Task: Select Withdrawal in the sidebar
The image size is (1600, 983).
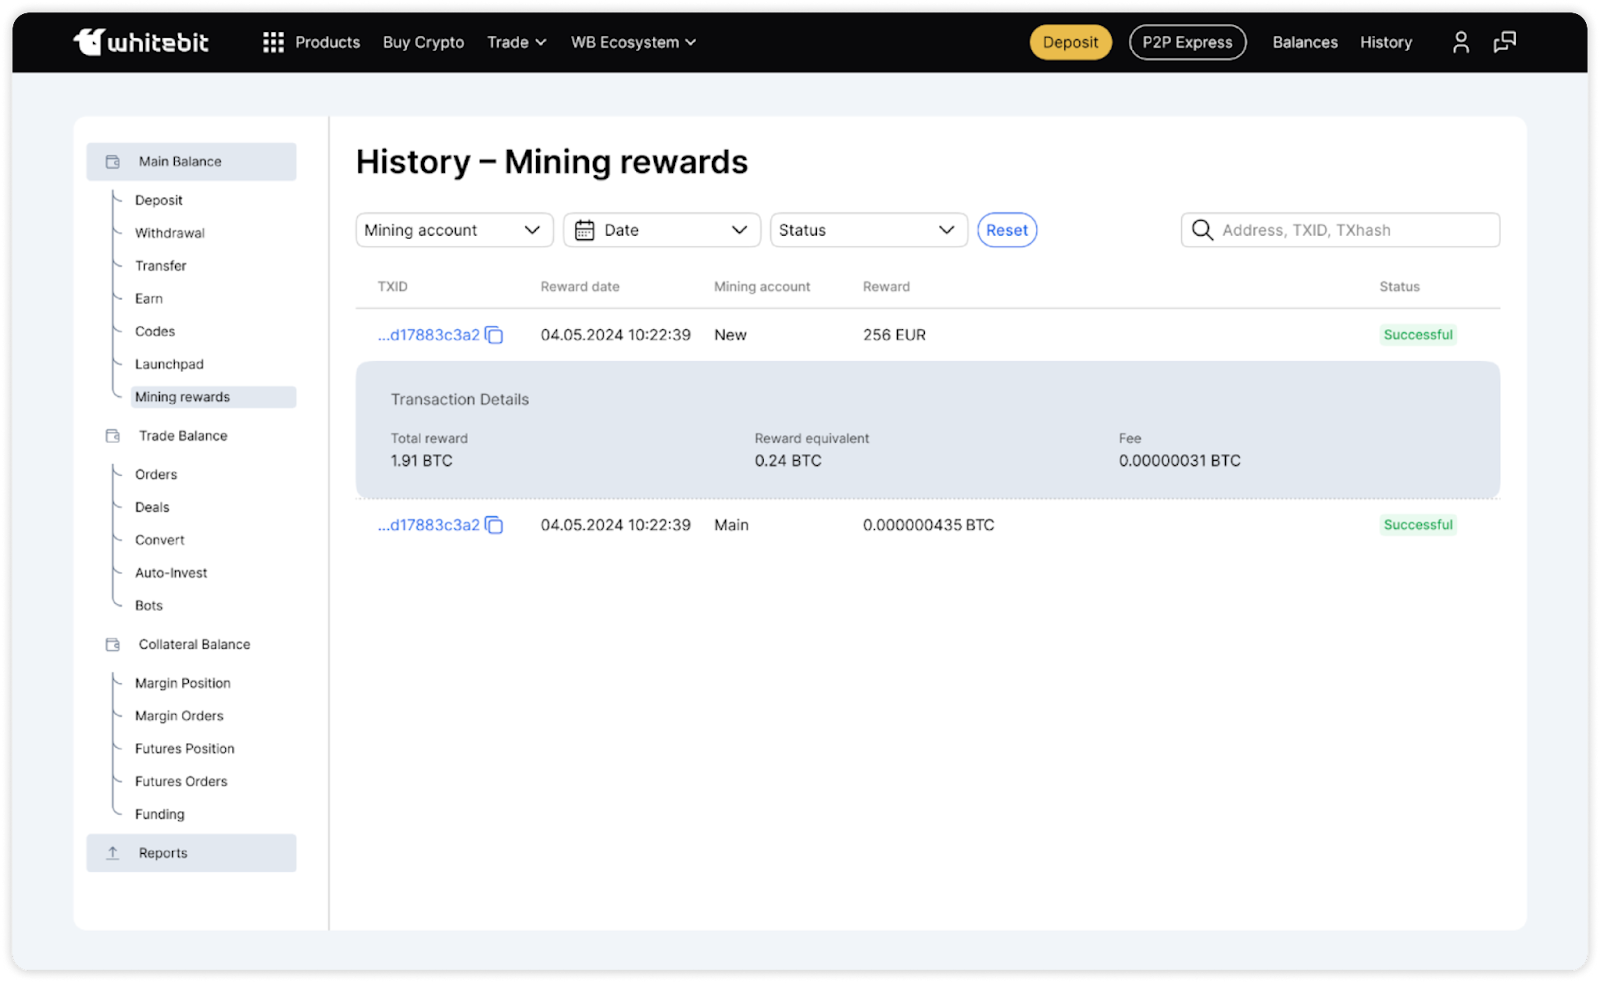Action: tap(170, 233)
